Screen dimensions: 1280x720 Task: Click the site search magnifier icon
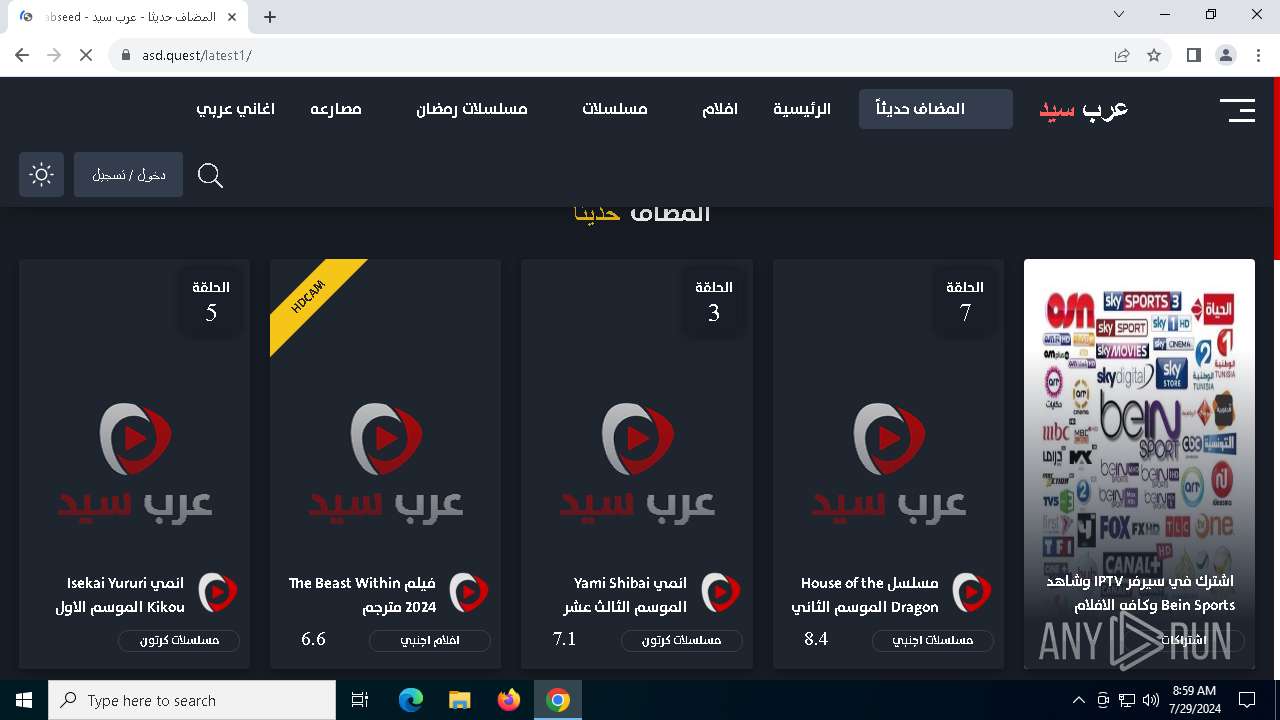click(x=210, y=175)
